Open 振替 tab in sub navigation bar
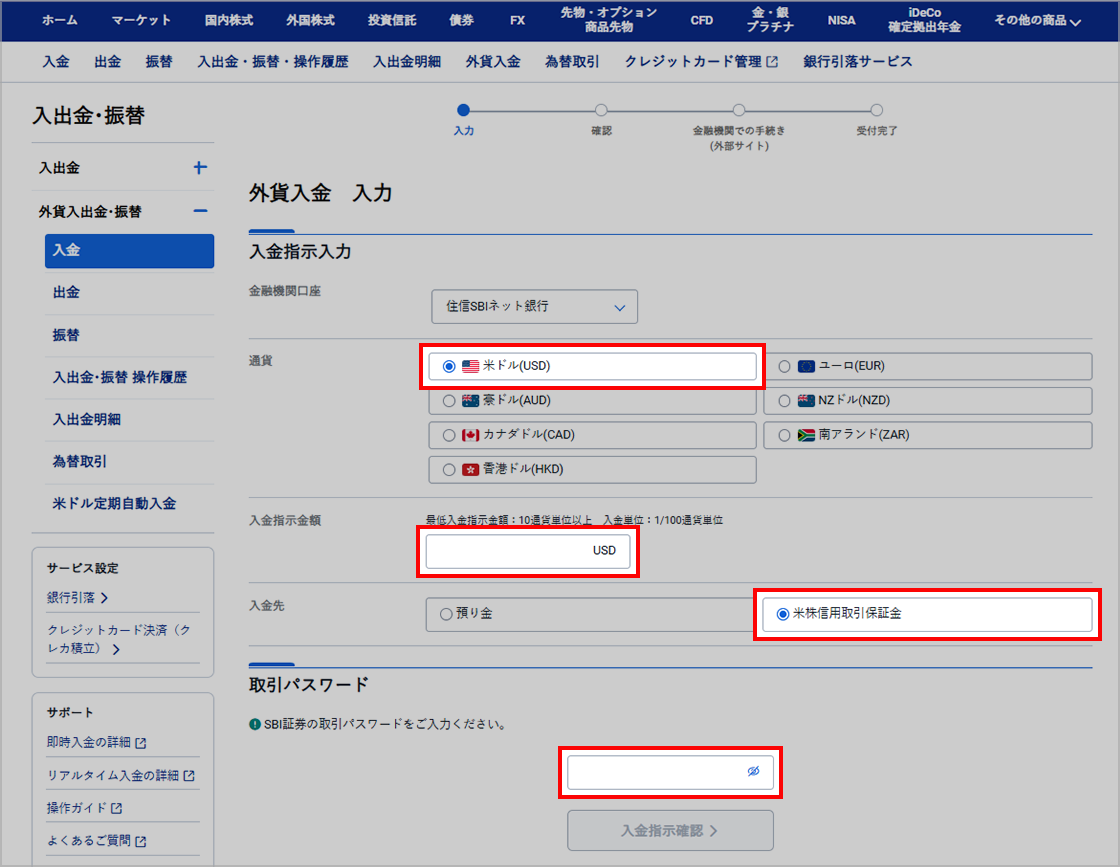 (159, 61)
